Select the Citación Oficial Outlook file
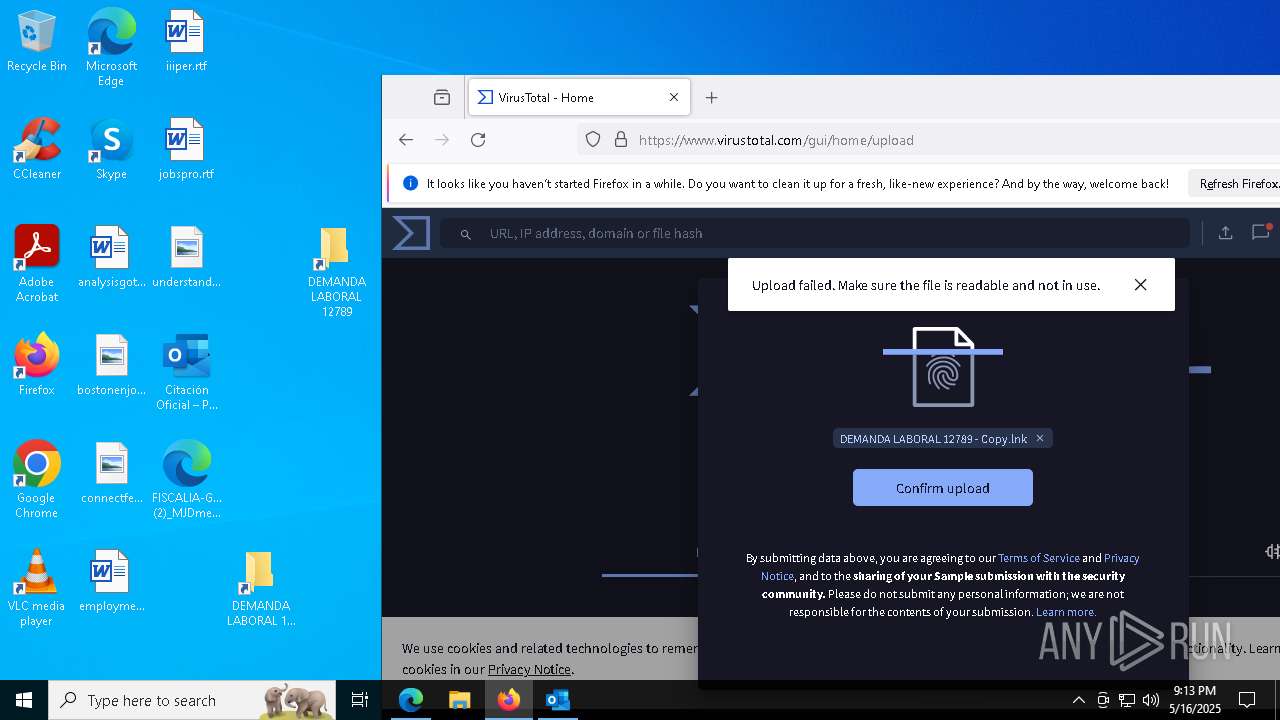 pyautogui.click(x=186, y=372)
